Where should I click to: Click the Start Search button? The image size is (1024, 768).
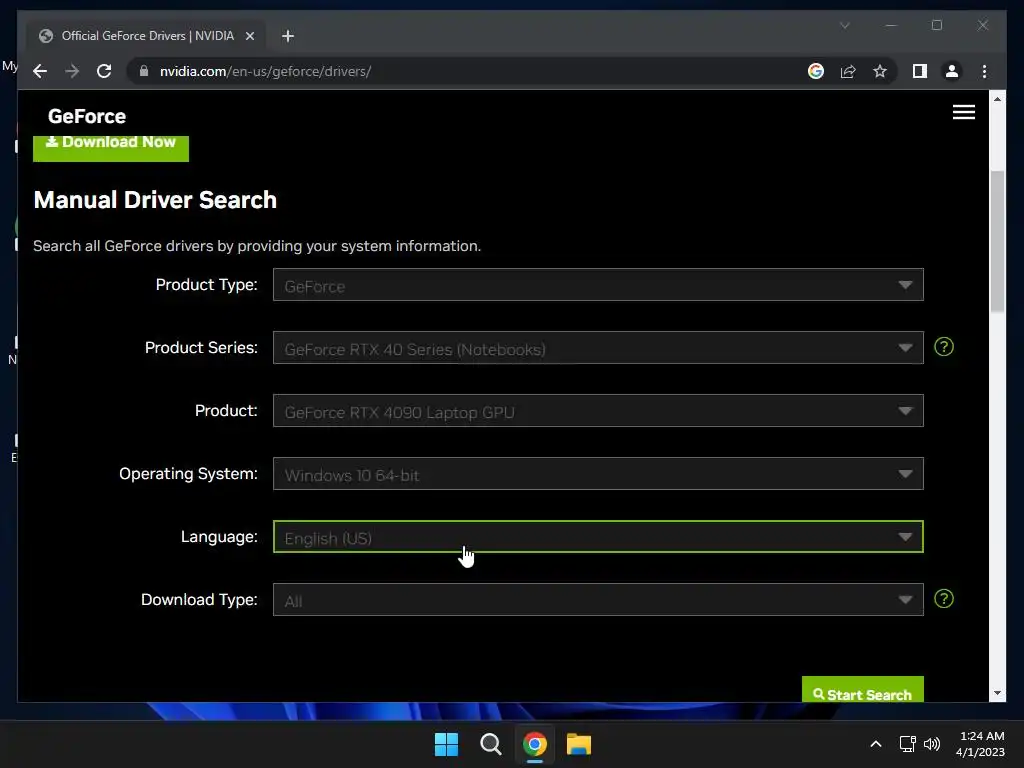click(863, 690)
